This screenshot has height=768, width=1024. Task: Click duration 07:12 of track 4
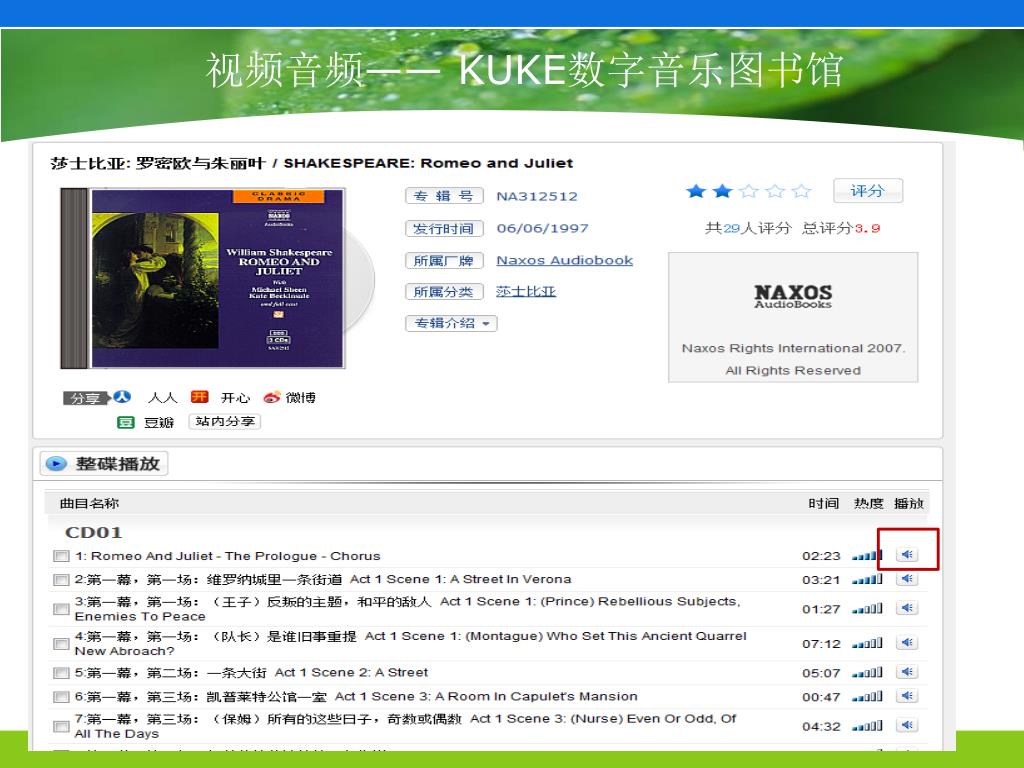821,645
